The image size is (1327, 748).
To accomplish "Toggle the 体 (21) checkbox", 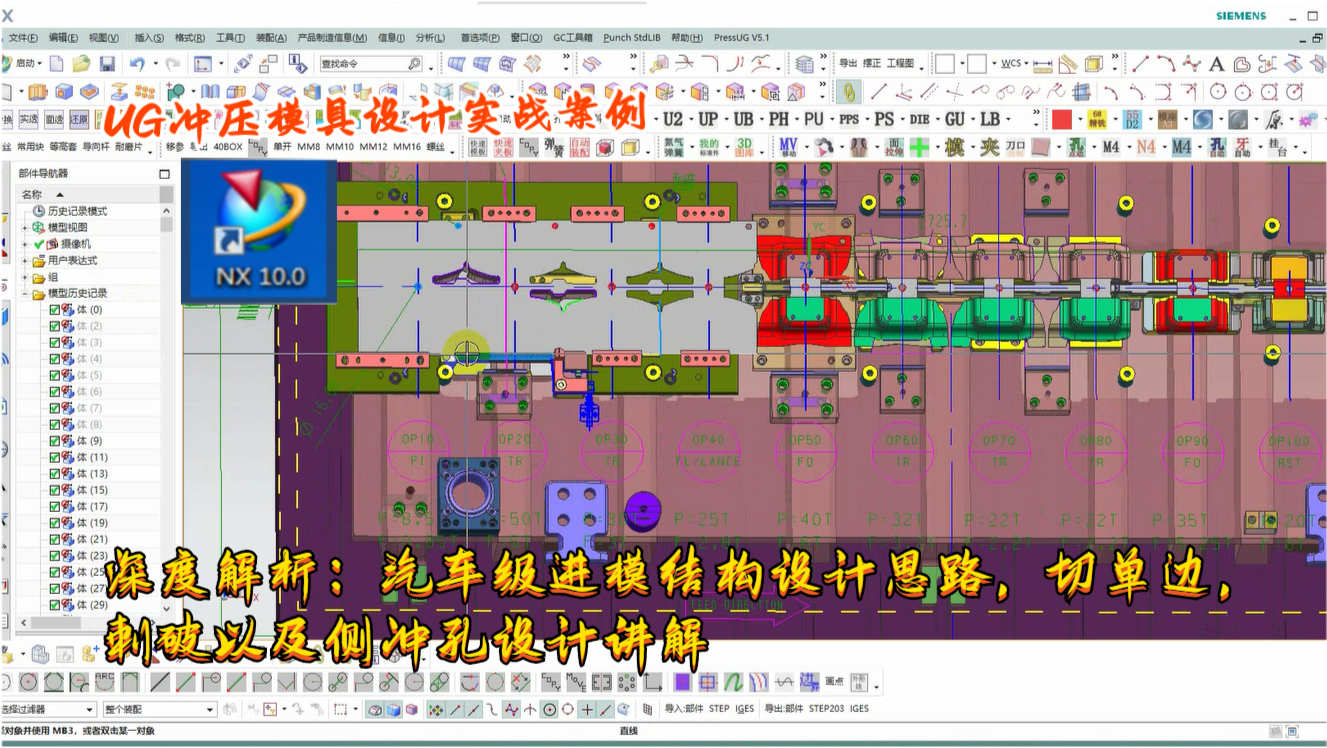I will 55,539.
